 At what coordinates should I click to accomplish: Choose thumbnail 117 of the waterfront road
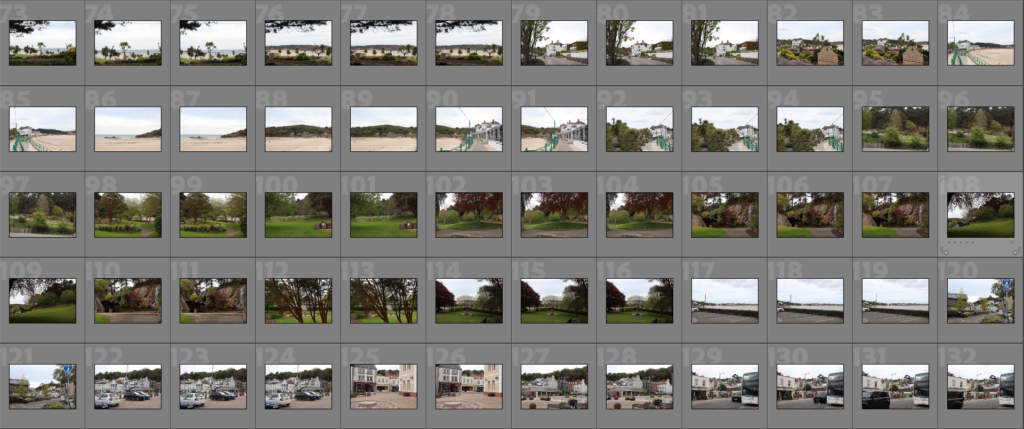click(725, 300)
